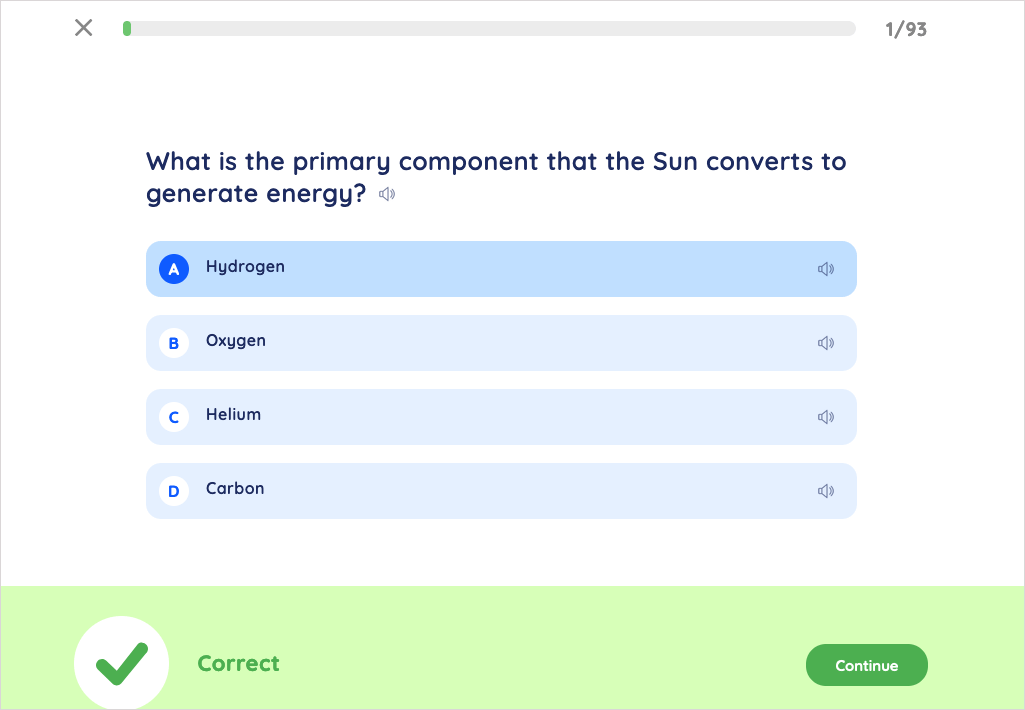Choose the Carbon answer option

(501, 490)
